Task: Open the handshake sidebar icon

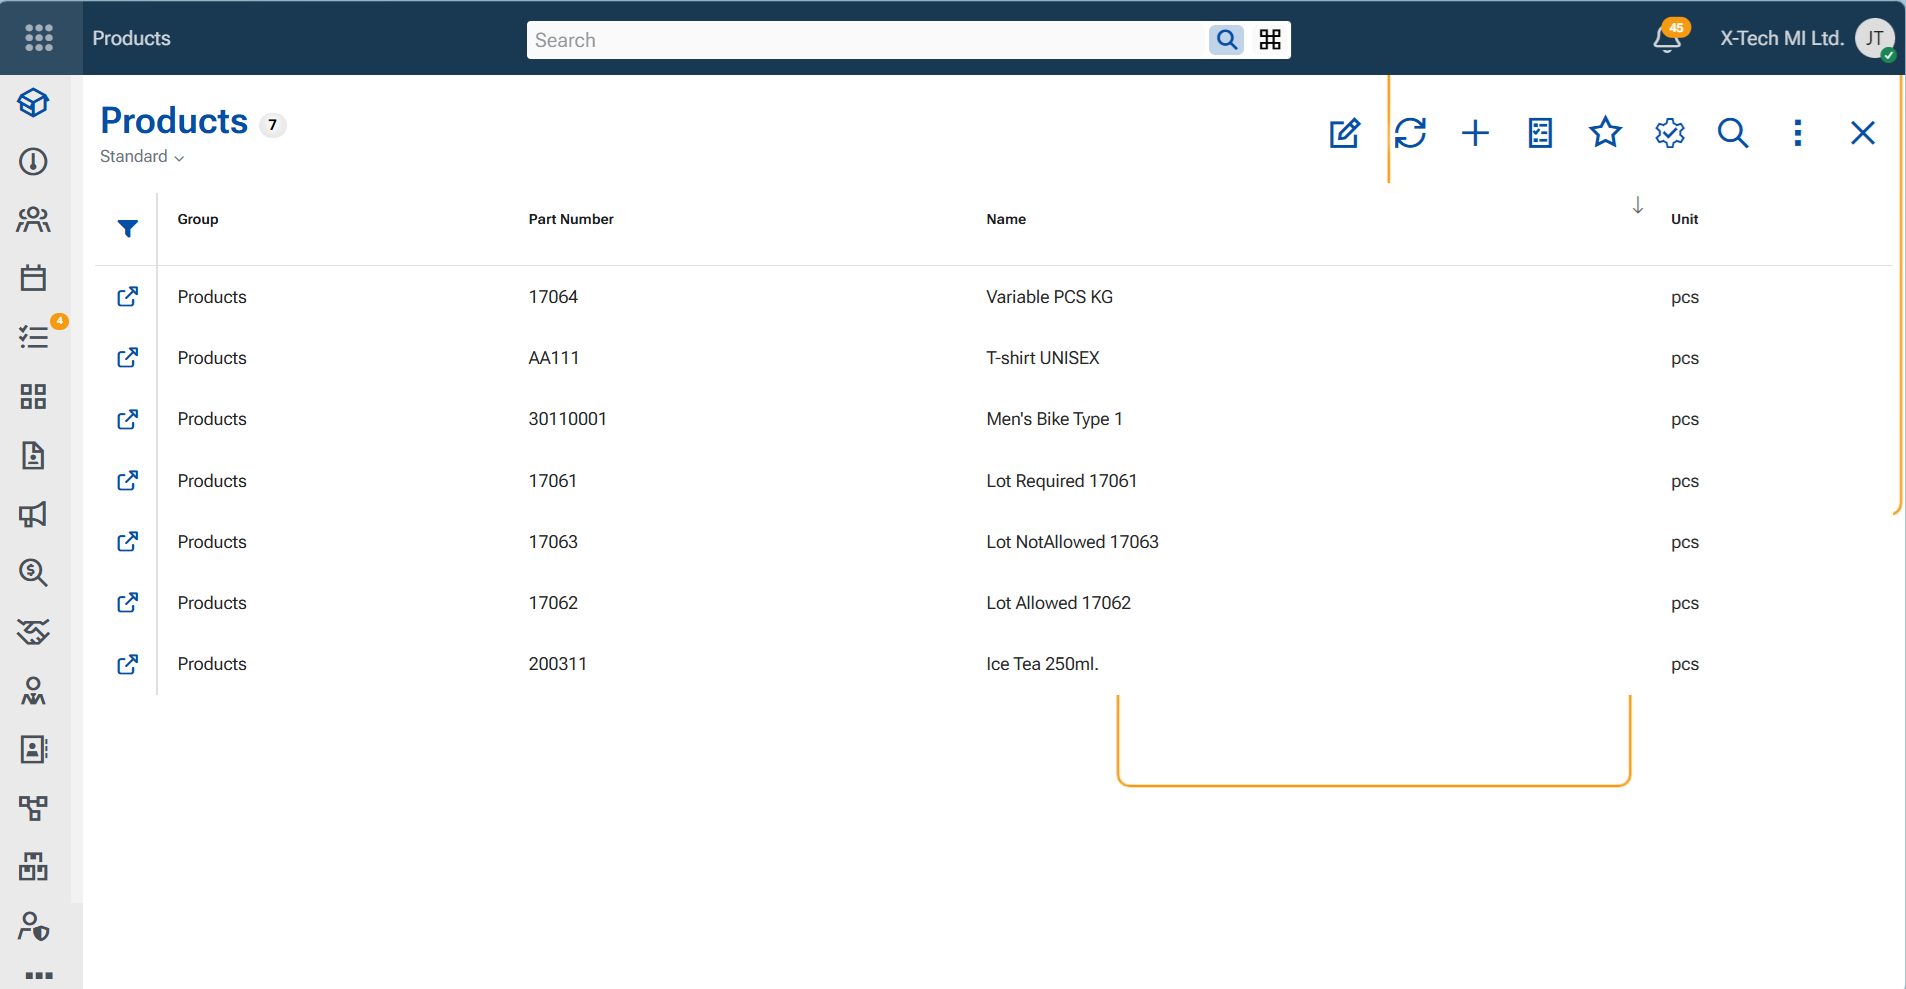Action: click(33, 632)
